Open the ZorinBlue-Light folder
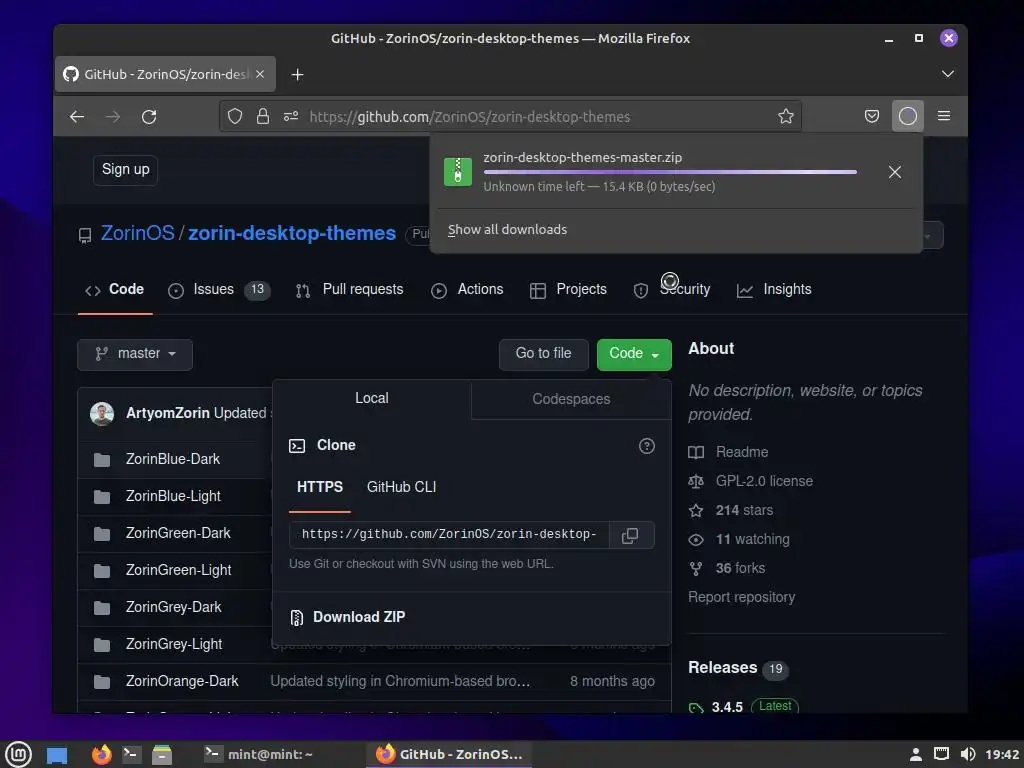Image resolution: width=1024 pixels, height=768 pixels. [x=174, y=496]
